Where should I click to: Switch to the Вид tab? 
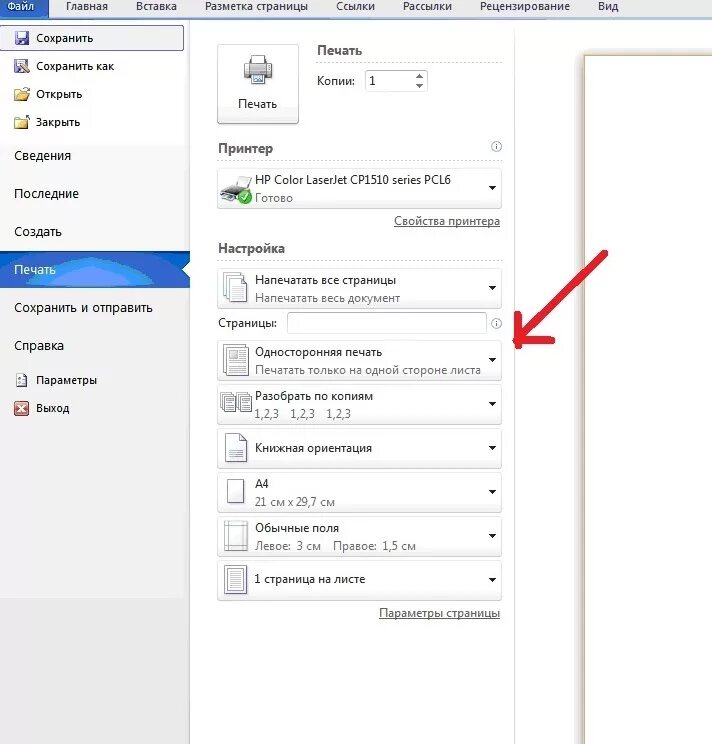click(x=608, y=7)
